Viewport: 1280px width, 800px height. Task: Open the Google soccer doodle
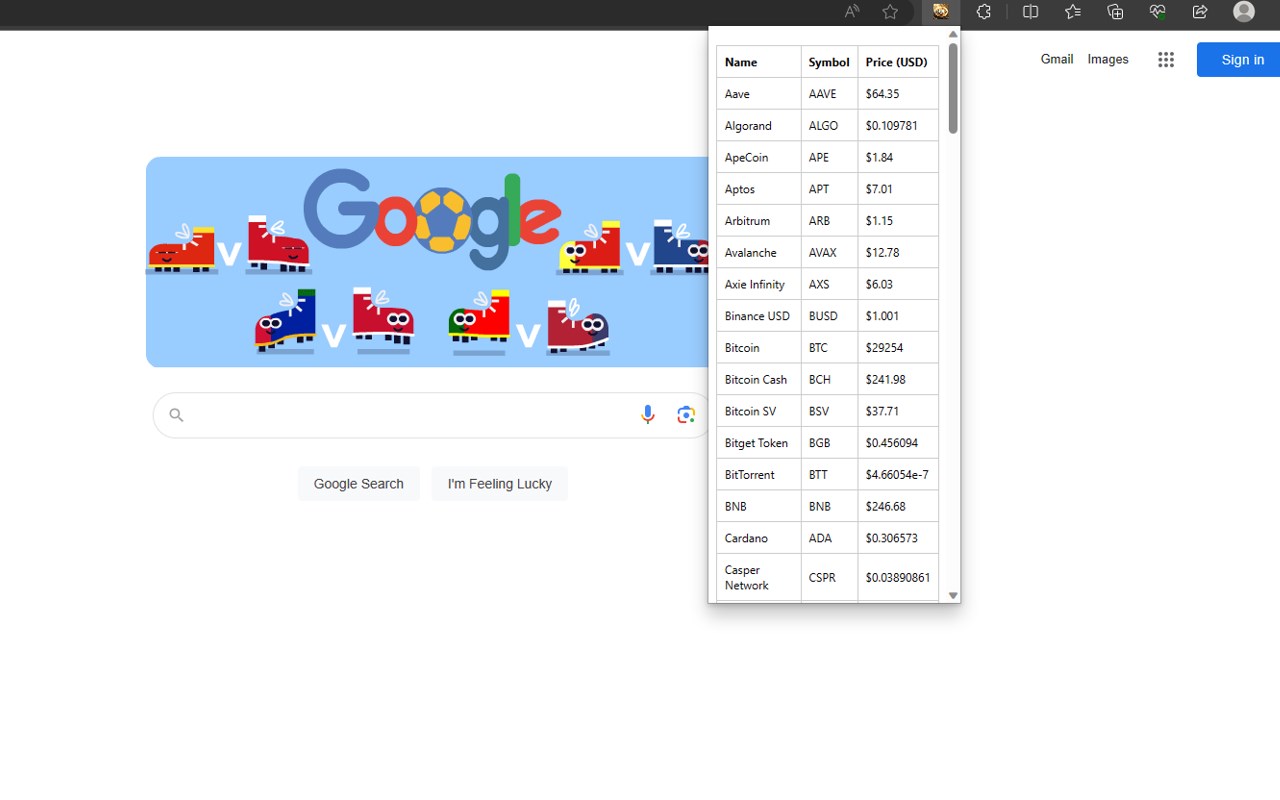click(x=427, y=262)
